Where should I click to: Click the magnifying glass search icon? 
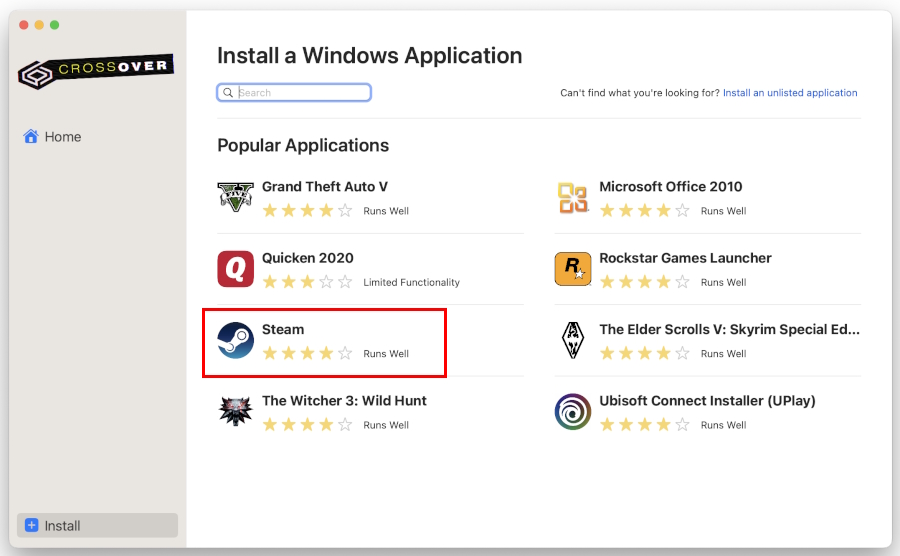[x=229, y=93]
